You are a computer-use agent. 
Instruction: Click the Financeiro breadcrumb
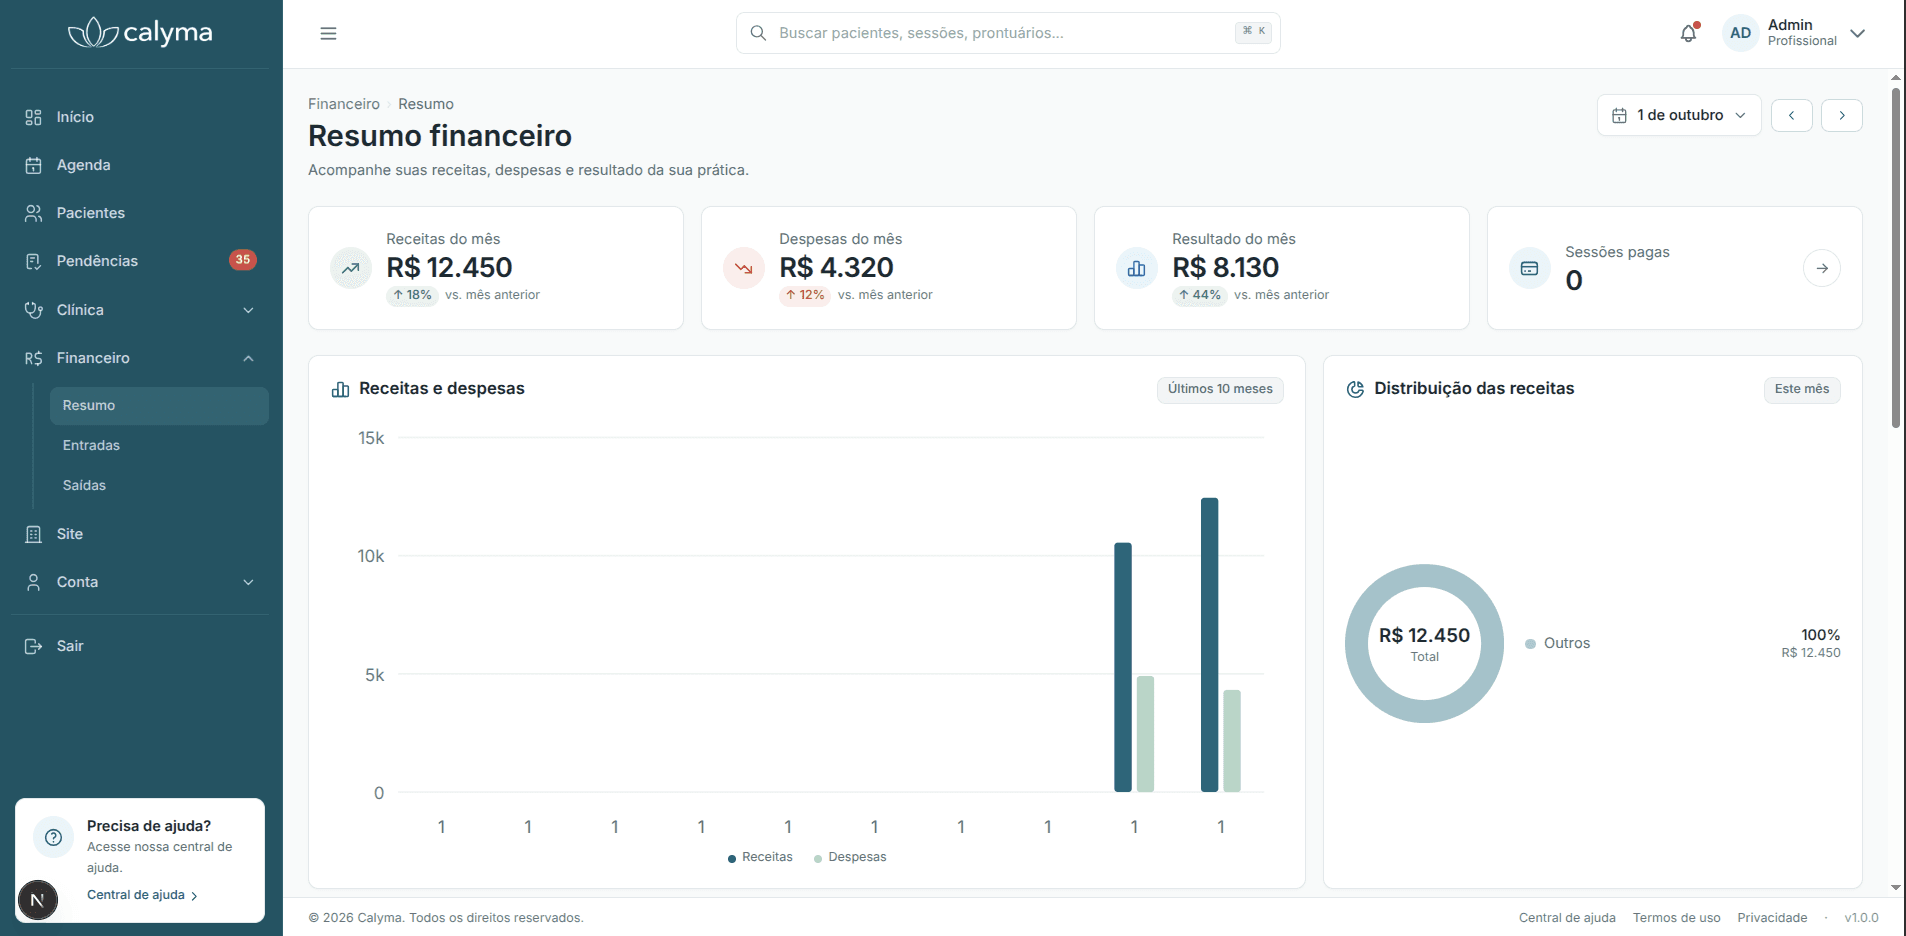coord(344,104)
